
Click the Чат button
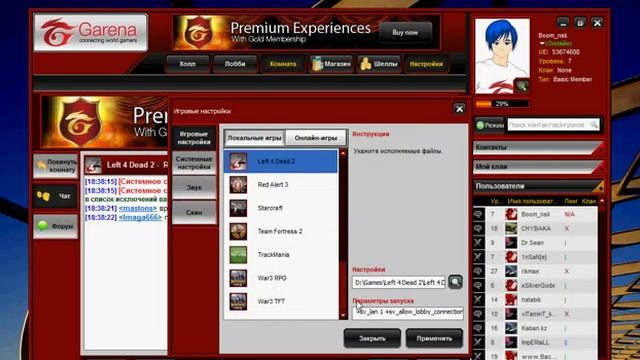(x=56, y=196)
